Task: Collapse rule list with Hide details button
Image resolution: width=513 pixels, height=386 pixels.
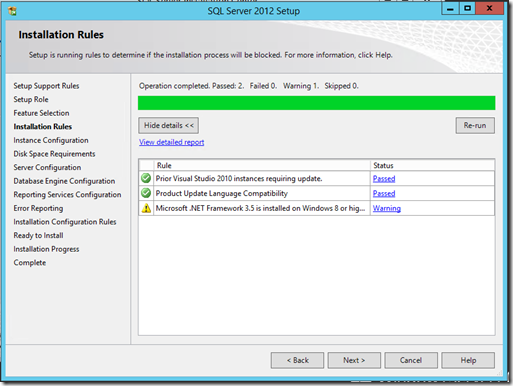Action: pos(169,125)
